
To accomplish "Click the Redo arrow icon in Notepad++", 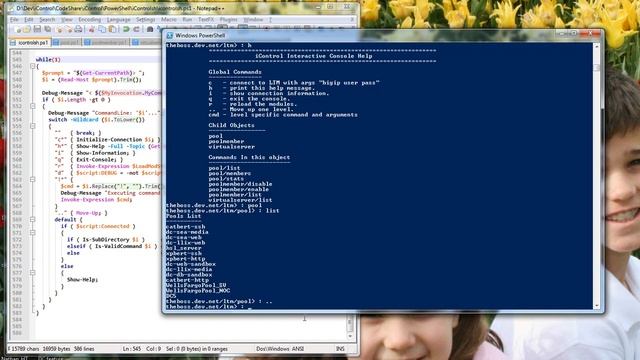I will [x=136, y=29].
